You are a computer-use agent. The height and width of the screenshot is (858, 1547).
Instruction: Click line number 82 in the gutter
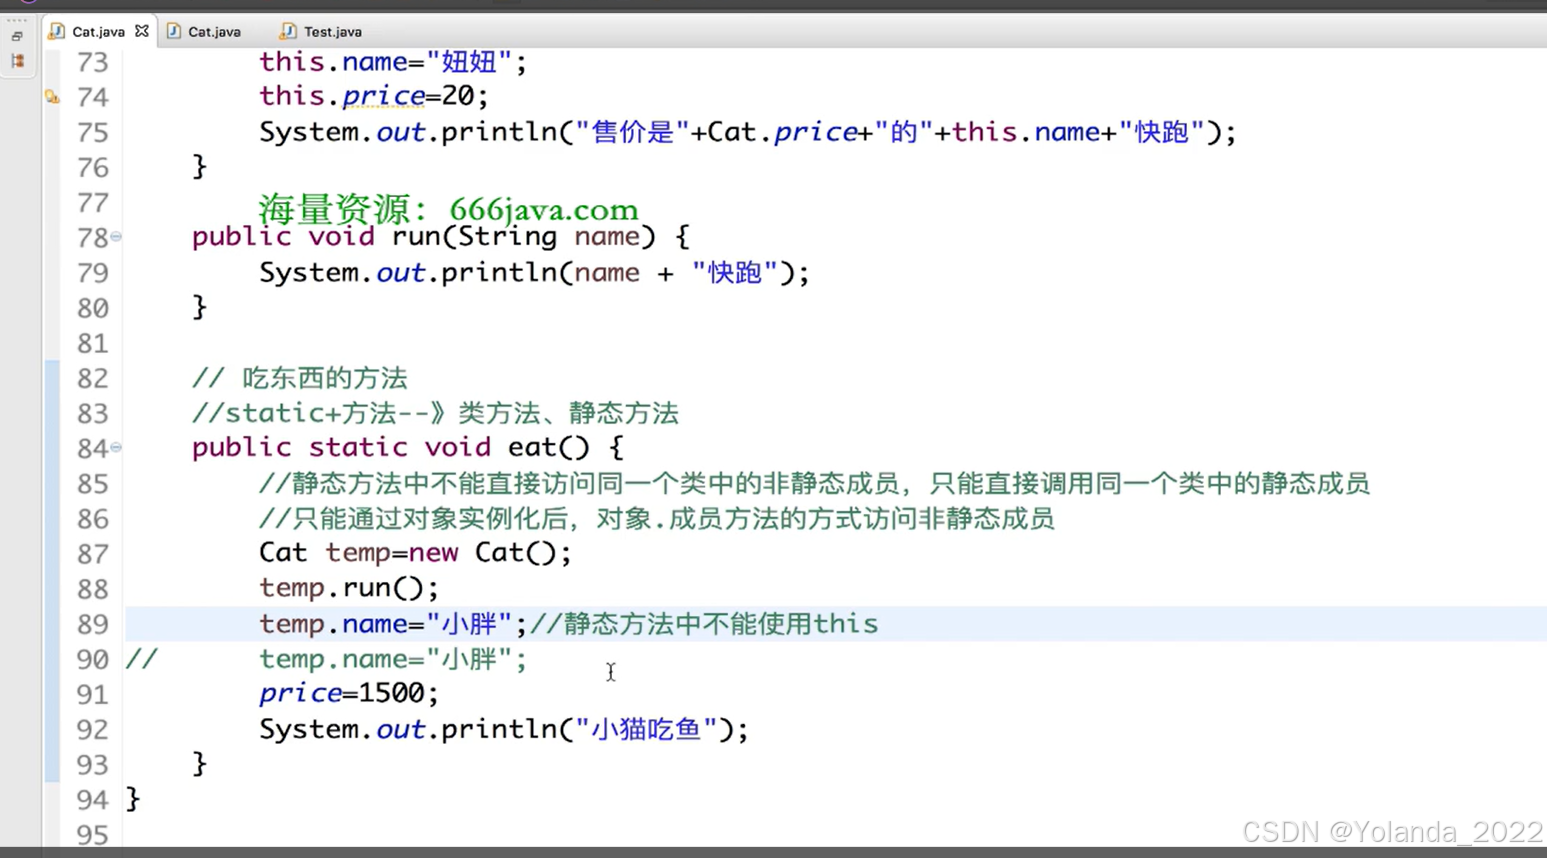tap(92, 378)
